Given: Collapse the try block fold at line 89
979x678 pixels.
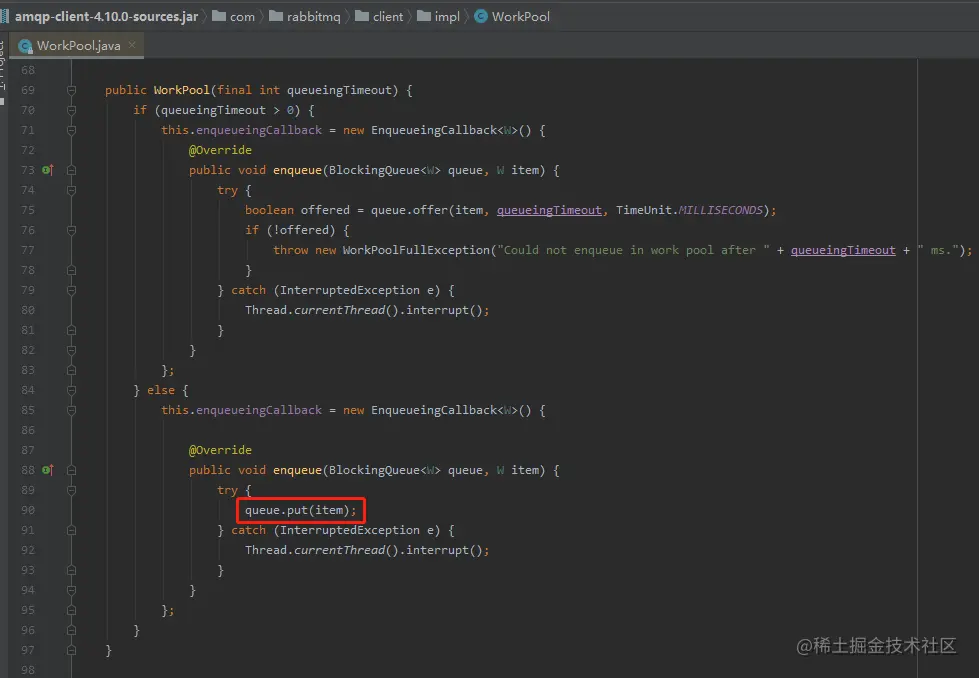Looking at the screenshot, I should pos(71,490).
